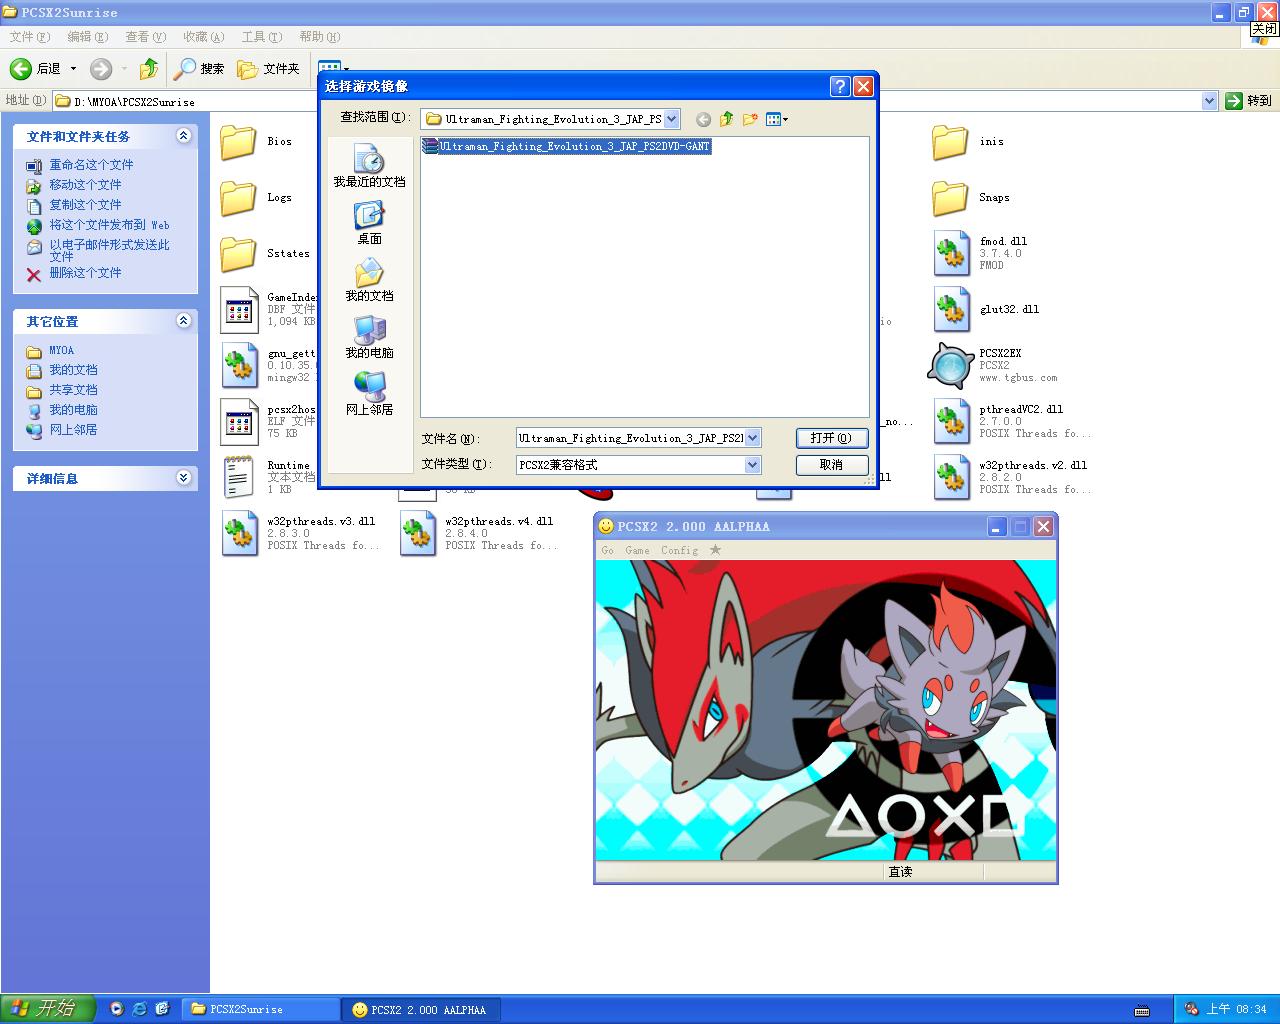Select the glut32.dll file

(x=986, y=310)
